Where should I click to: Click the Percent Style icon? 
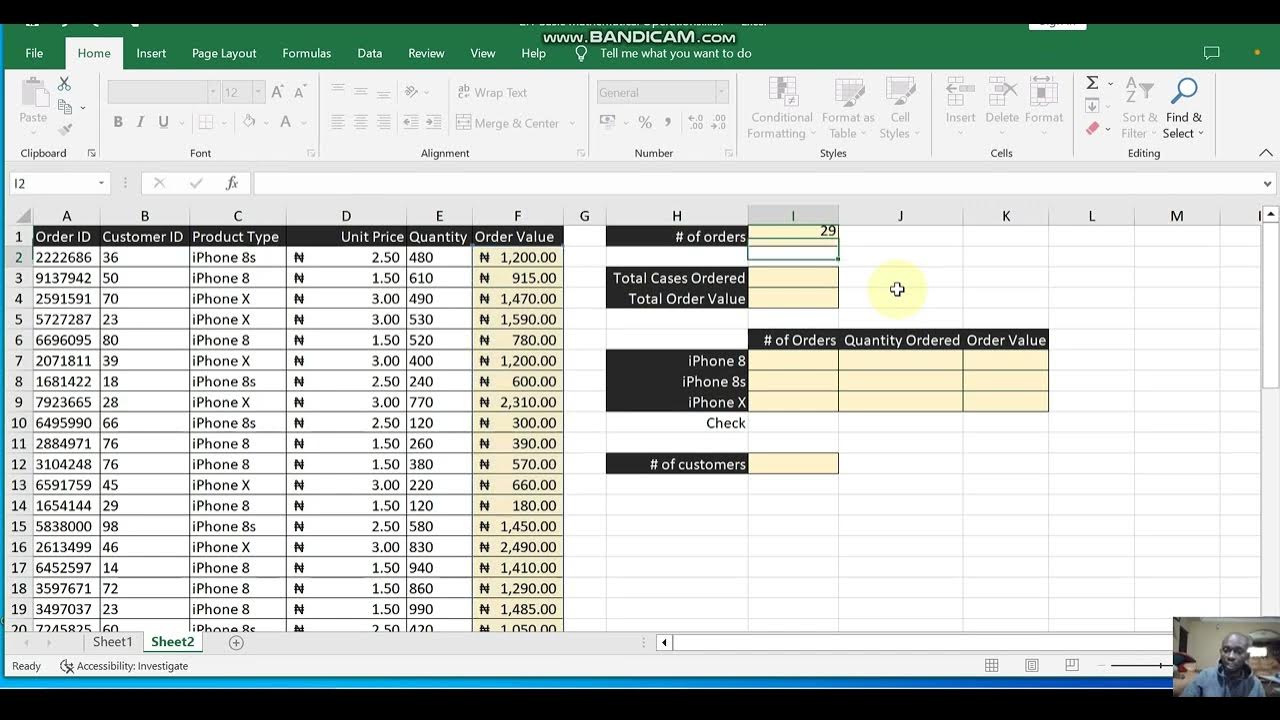point(645,122)
